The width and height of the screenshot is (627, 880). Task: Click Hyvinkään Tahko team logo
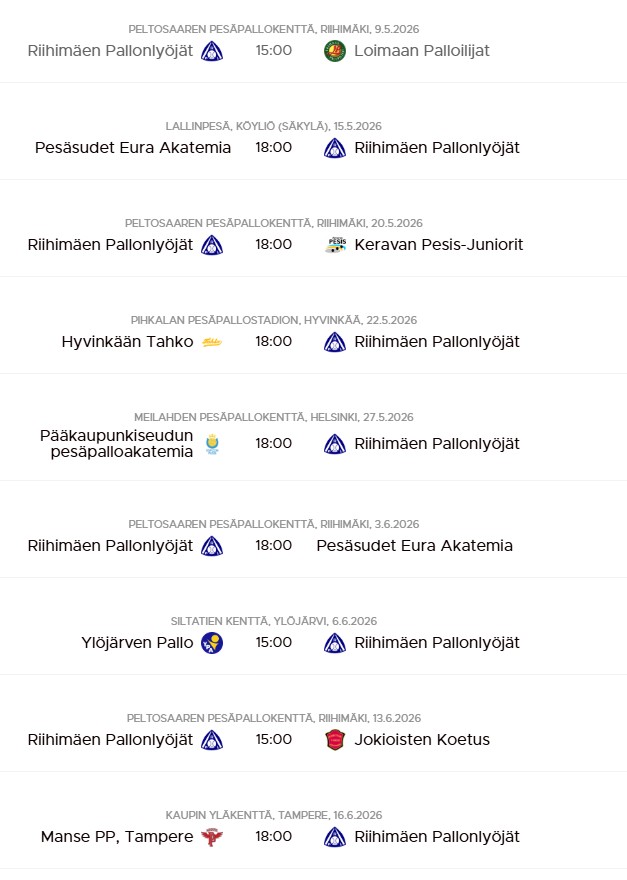212,342
